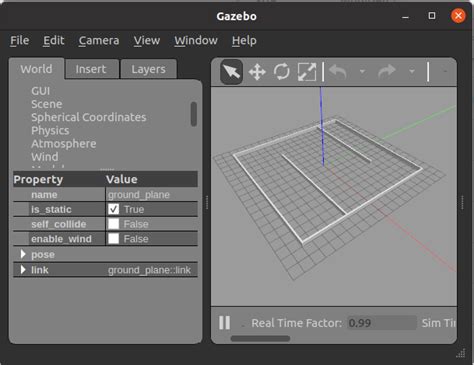The width and height of the screenshot is (474, 365).
Task: Minimize the Gazebo window
Action: click(405, 16)
